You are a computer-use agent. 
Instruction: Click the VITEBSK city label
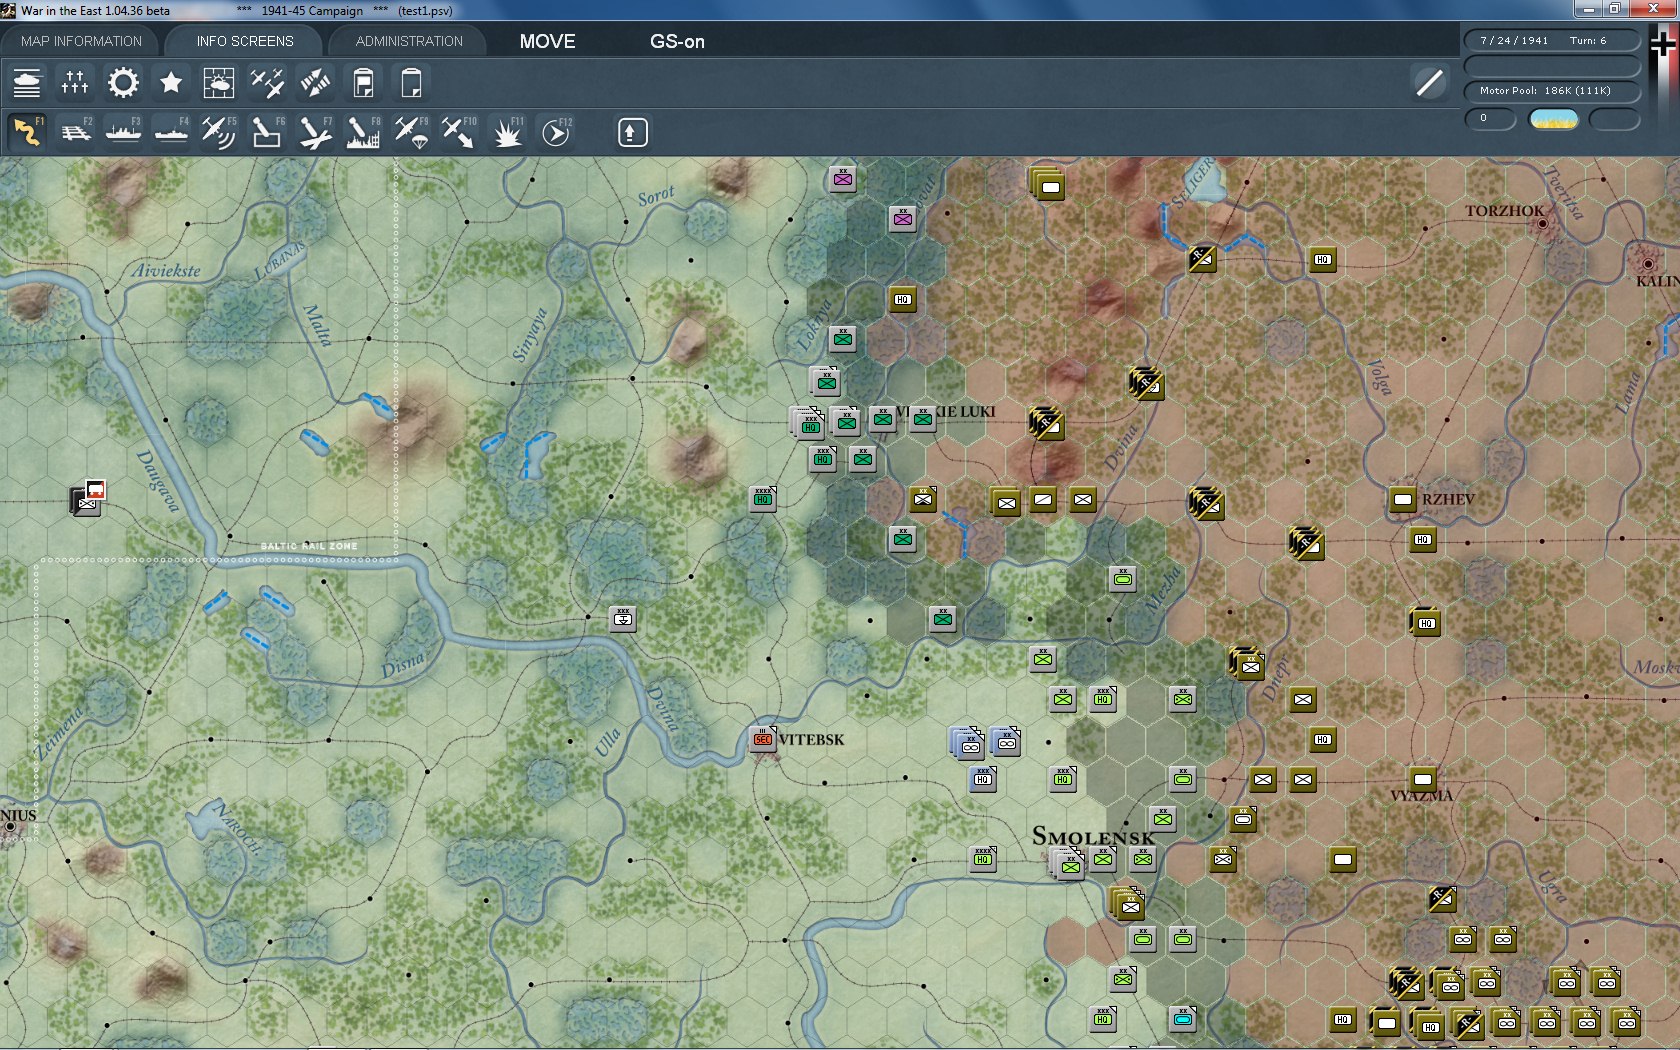[811, 740]
